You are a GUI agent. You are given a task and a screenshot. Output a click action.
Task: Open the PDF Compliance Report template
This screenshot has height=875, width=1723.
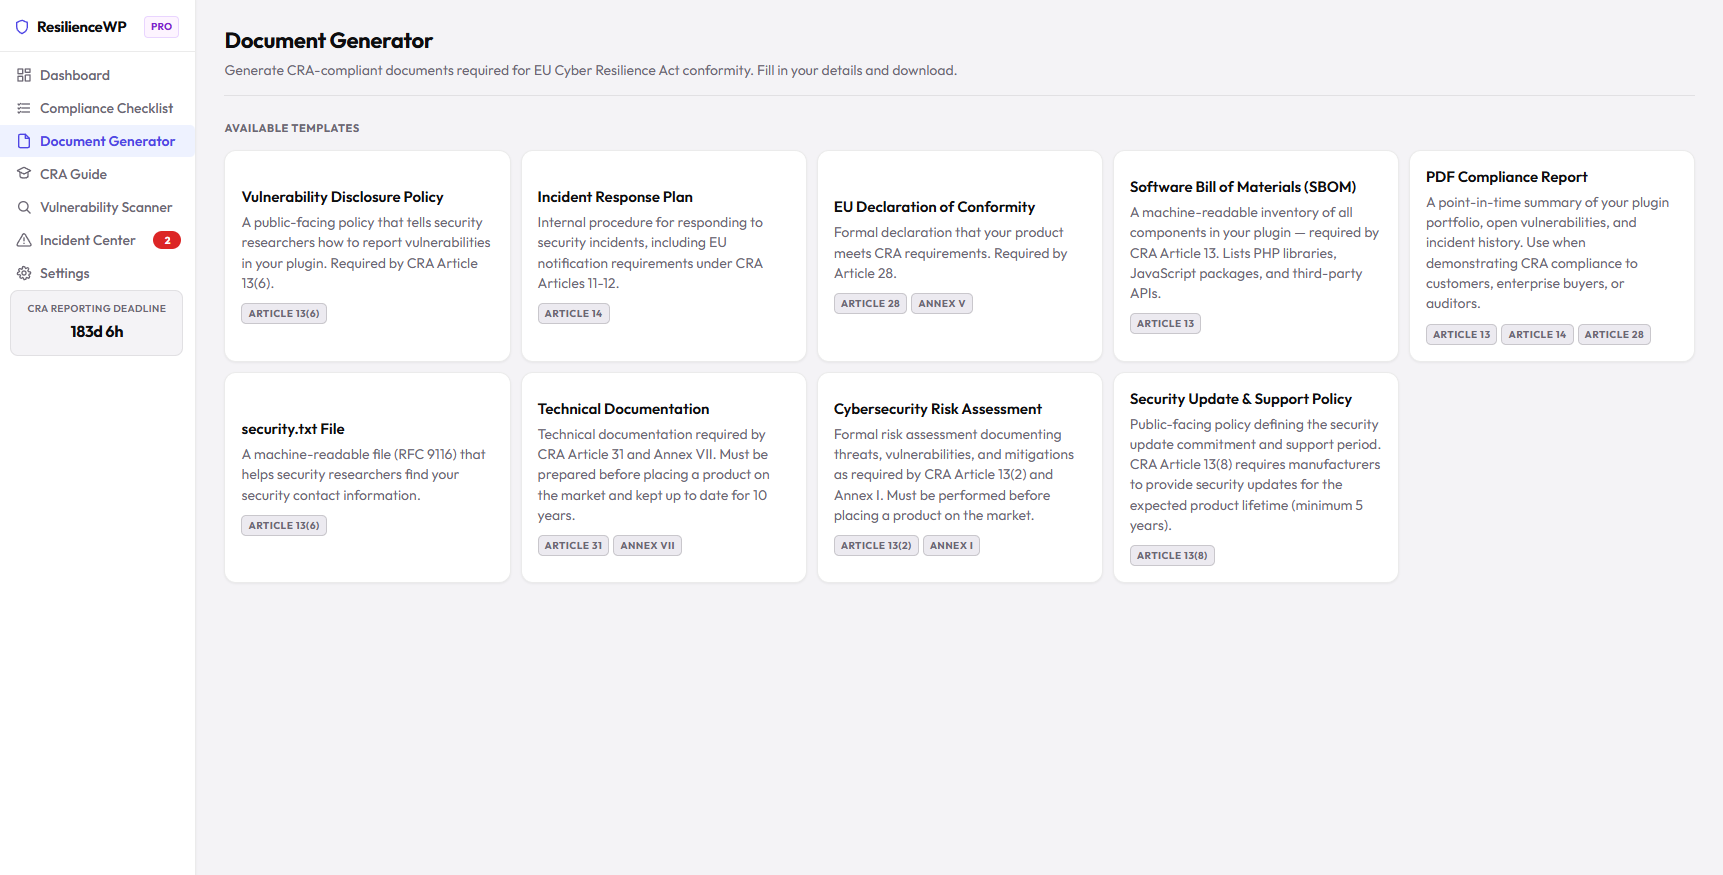tap(1552, 256)
